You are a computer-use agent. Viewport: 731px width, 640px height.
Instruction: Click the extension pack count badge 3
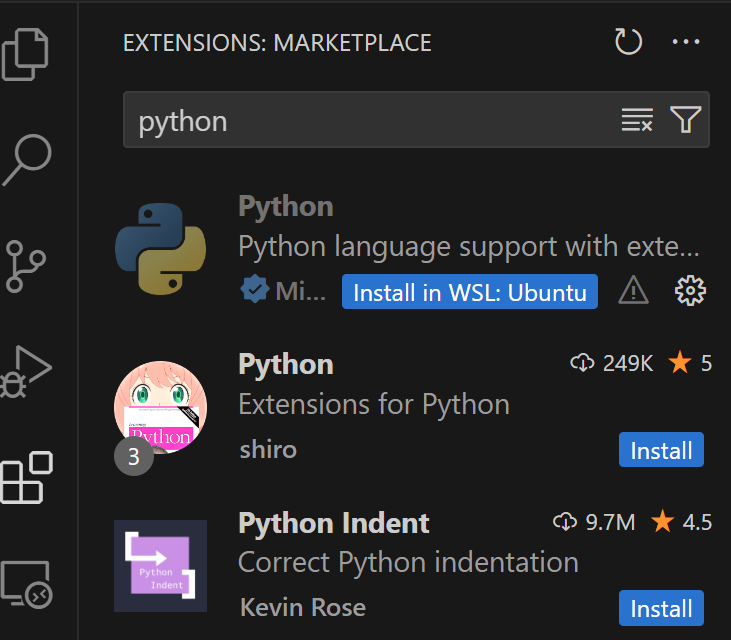(134, 456)
